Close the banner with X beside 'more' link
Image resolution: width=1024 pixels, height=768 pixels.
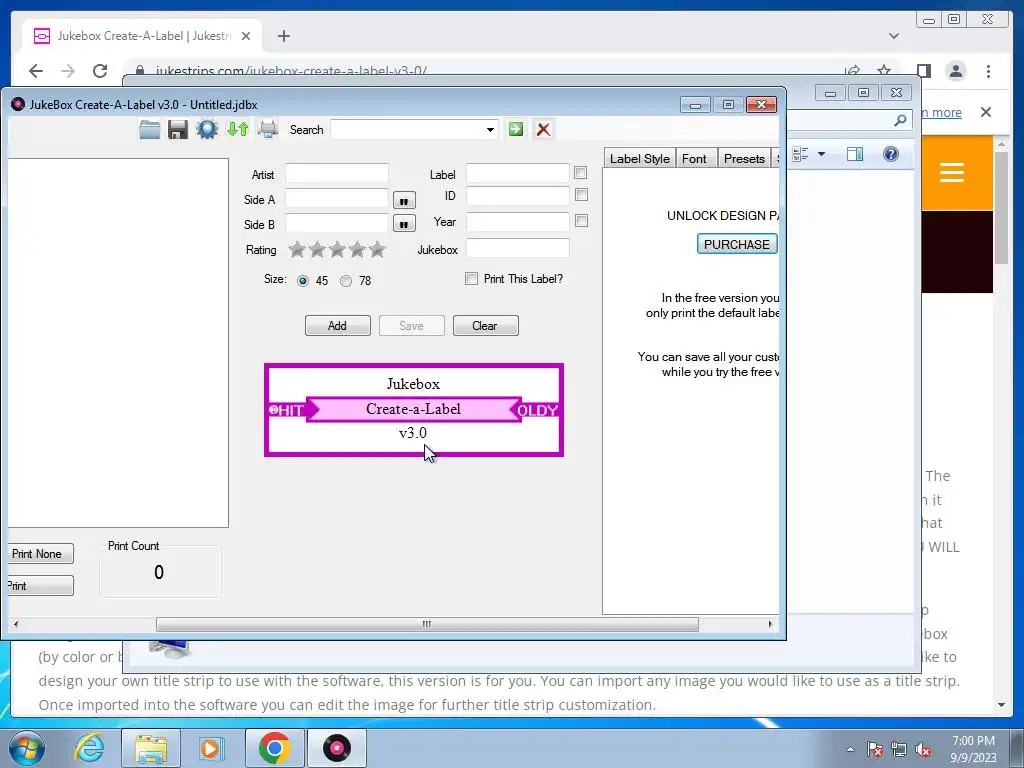986,112
